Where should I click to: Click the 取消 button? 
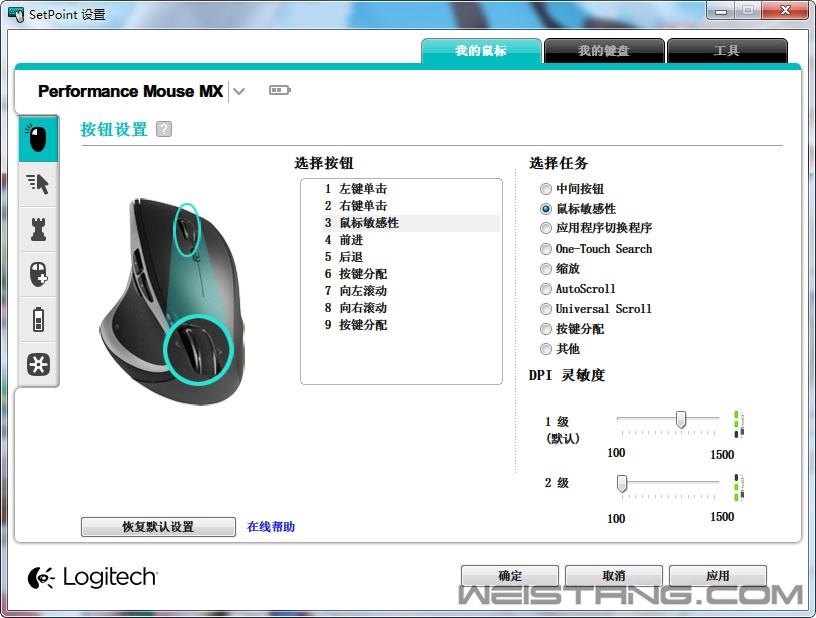click(614, 576)
